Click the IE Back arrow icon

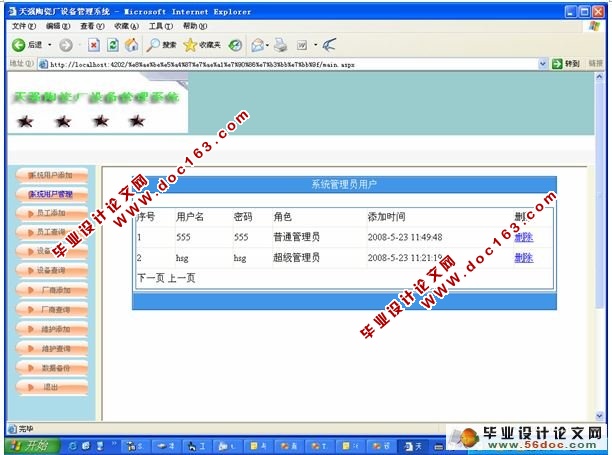click(18, 45)
